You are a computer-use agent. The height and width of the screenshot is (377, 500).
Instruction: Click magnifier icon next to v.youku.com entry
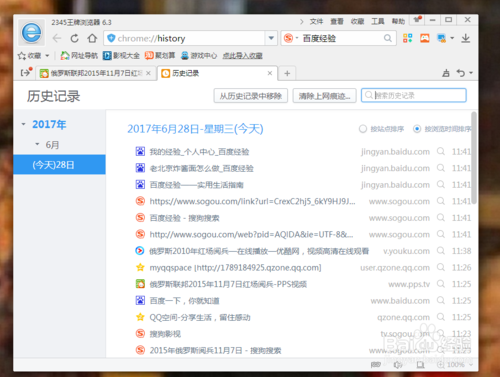point(441,250)
